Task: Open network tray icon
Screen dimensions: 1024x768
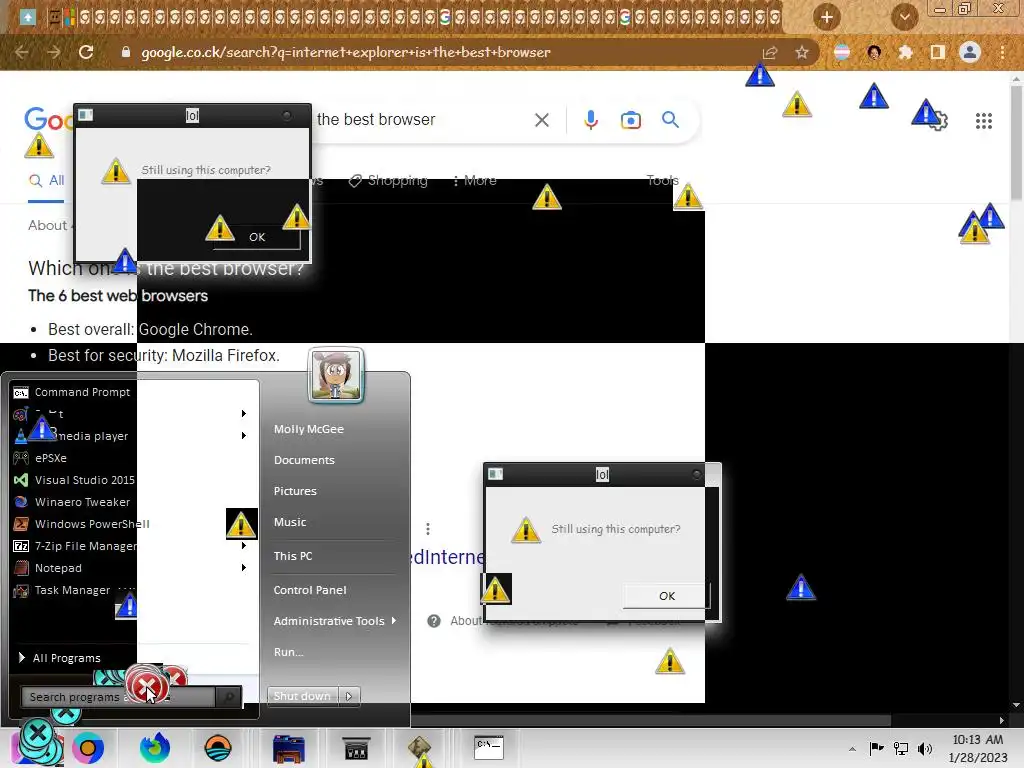Action: coord(901,748)
